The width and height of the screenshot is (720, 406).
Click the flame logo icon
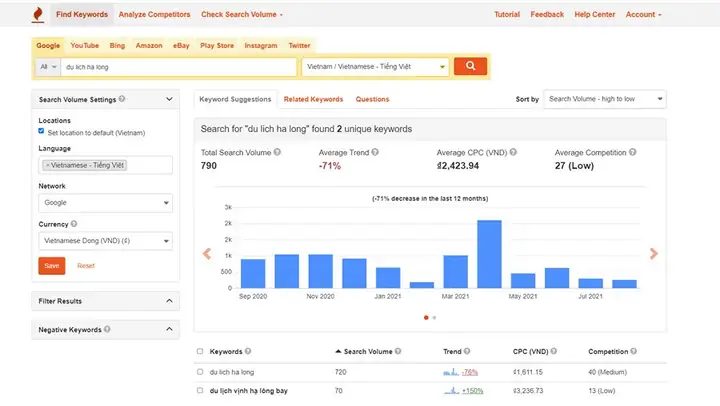[38, 15]
